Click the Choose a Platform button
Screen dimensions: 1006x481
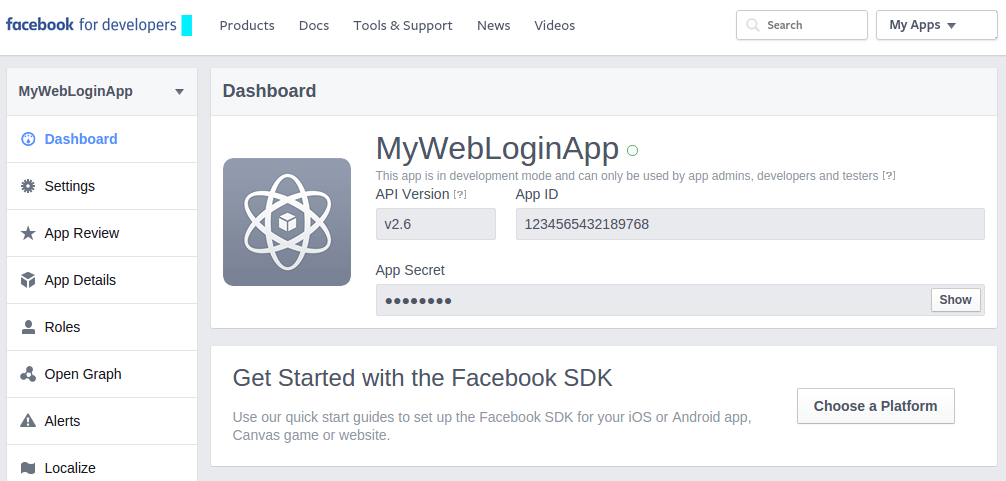pos(876,406)
